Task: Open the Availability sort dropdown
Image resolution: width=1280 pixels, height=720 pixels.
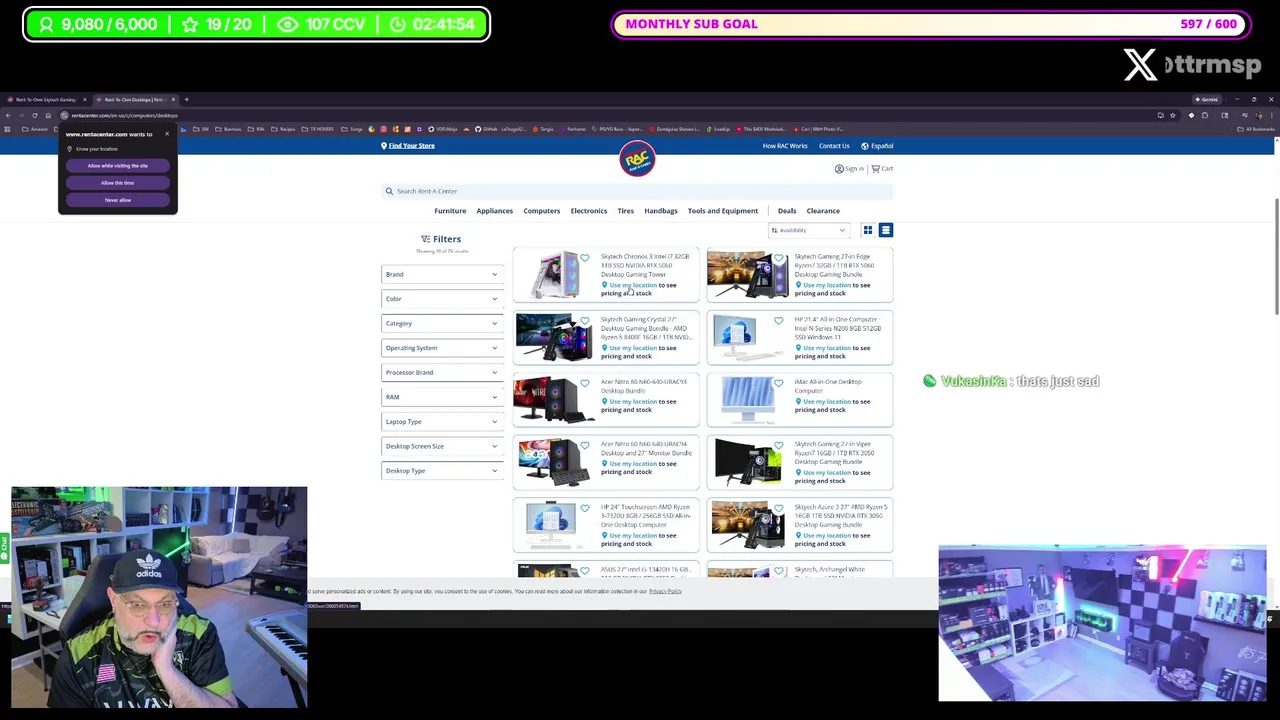Action: coord(808,230)
